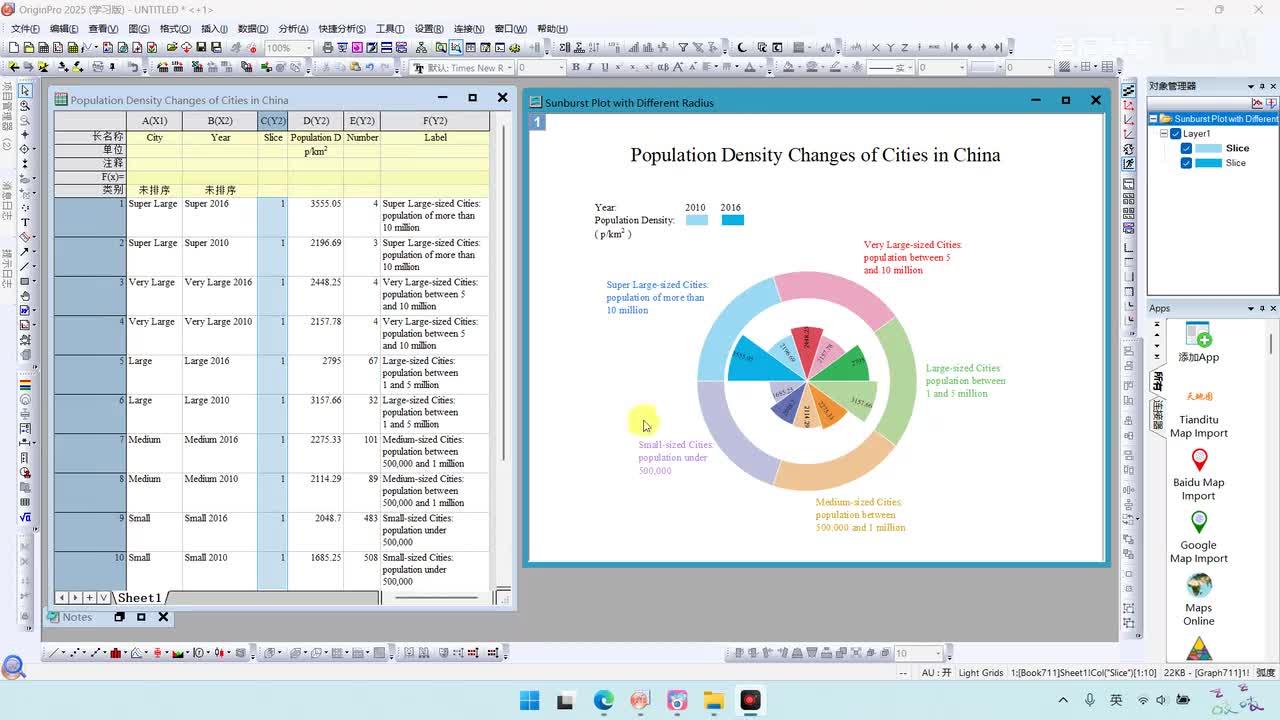Open the 格式(O) menu
Screen dimensions: 1280x720
pos(175,29)
